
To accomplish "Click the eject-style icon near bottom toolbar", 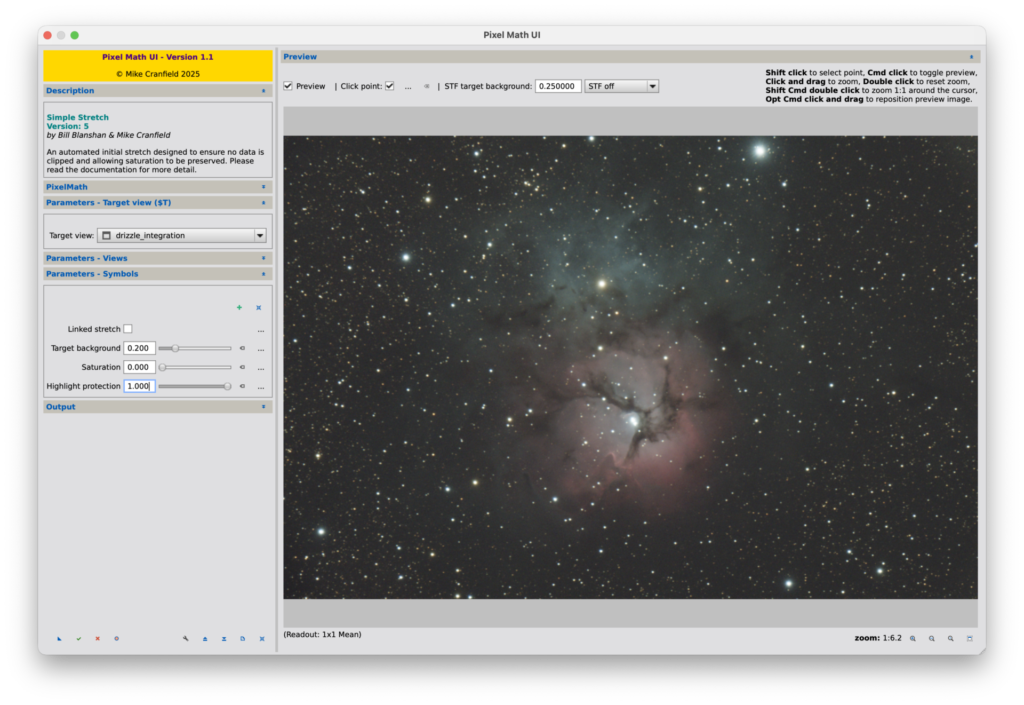I will pyautogui.click(x=204, y=638).
